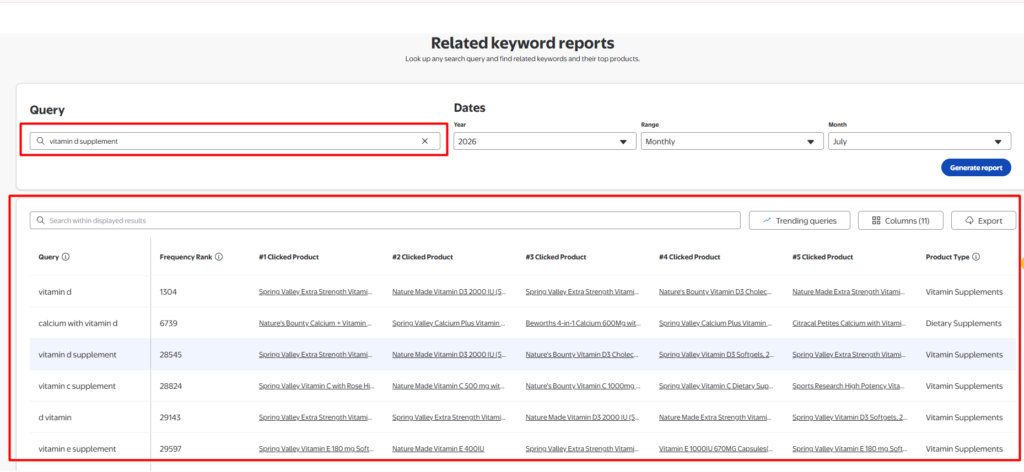Screen dimensions: 1024x472
Task: Open #4 clicked product for calcium with vitamin d
Action: (x=716, y=323)
